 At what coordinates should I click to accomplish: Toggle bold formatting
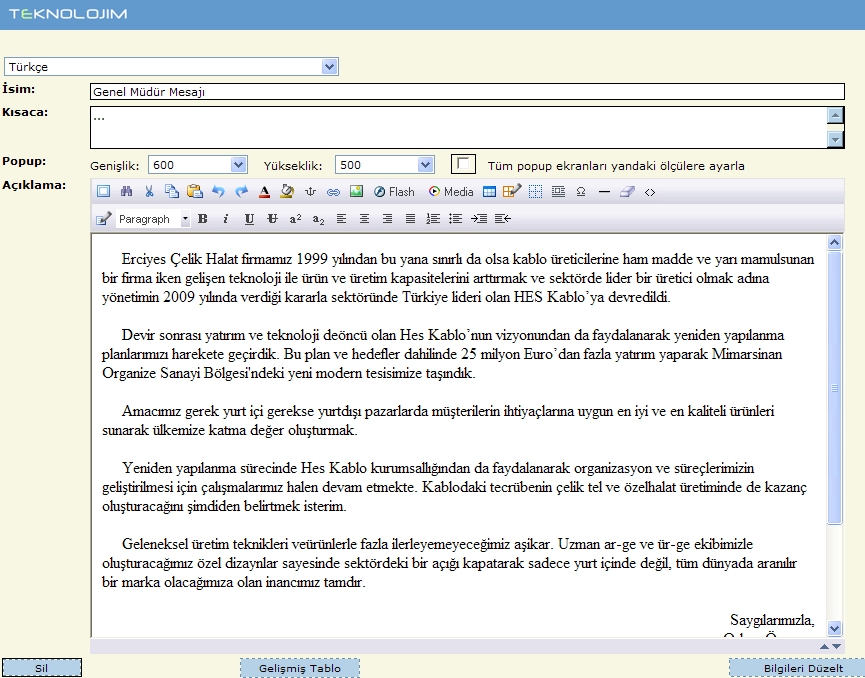(202, 219)
